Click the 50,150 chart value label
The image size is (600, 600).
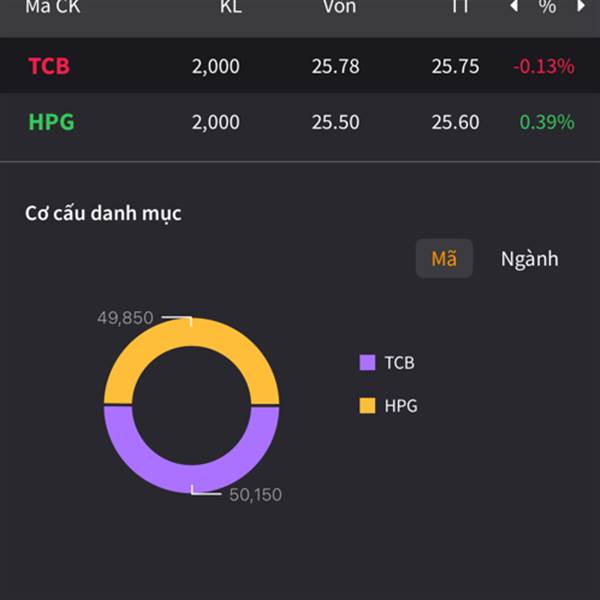(x=255, y=494)
